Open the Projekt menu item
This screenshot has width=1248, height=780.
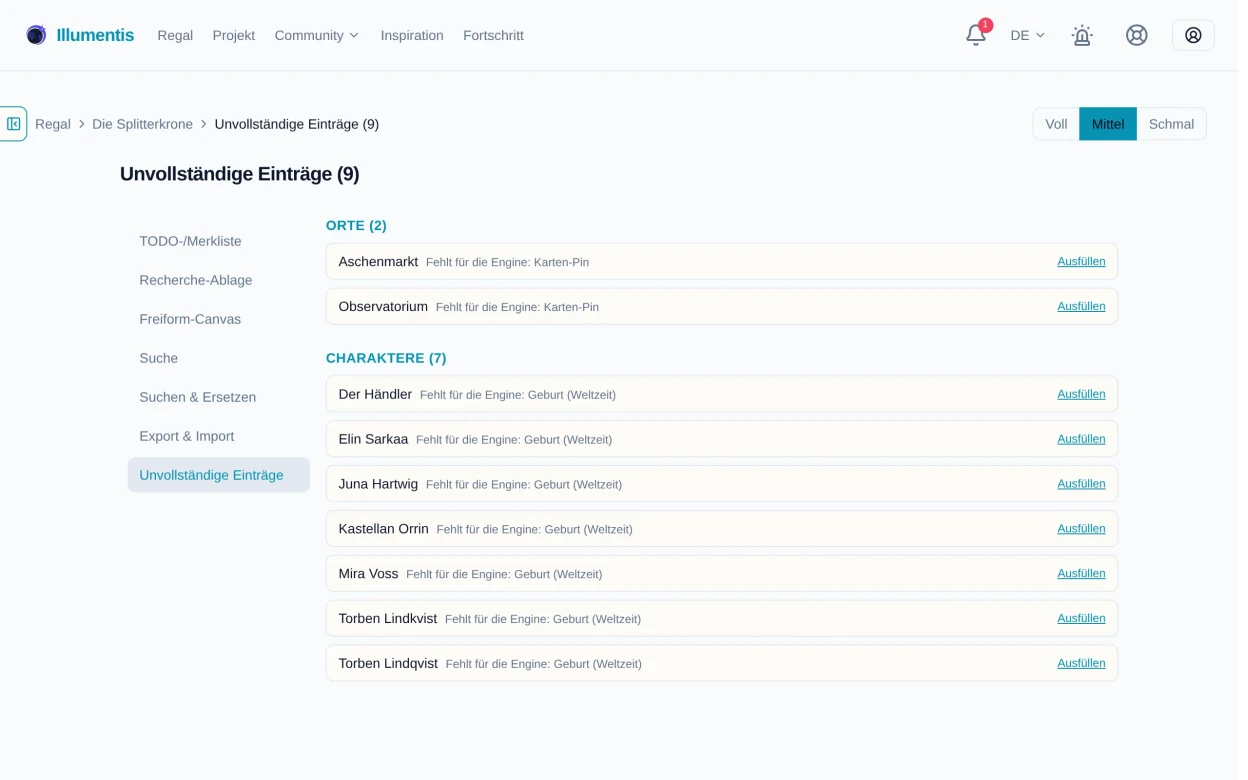[234, 35]
